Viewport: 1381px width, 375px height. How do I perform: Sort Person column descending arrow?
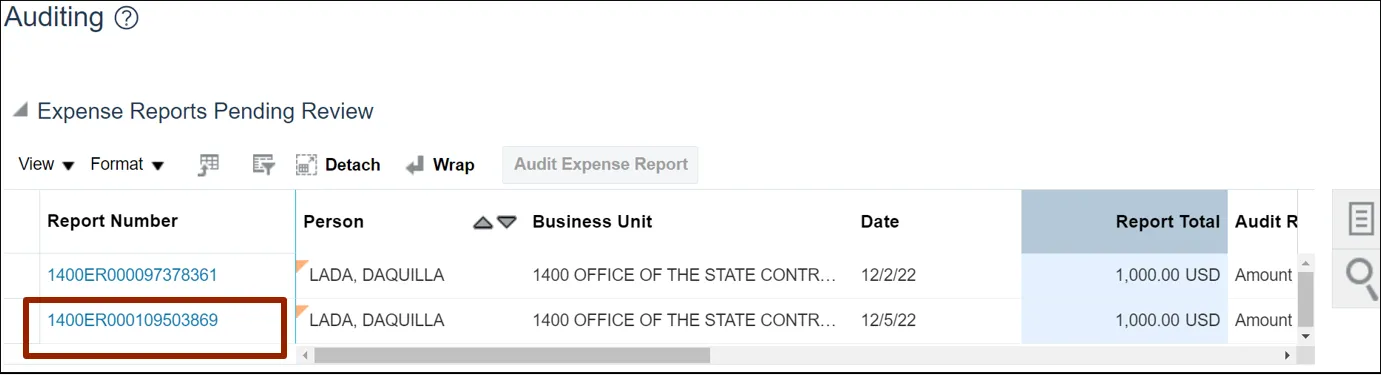[507, 222]
